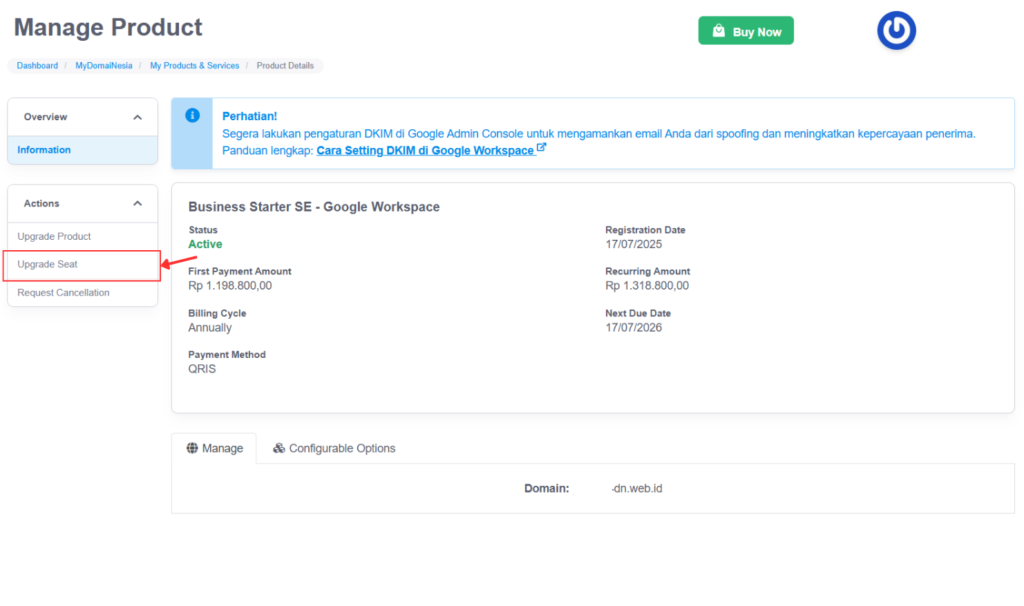Navigate to Dashboard via breadcrumb
Viewport: 1024px width, 606px height.
37,64
